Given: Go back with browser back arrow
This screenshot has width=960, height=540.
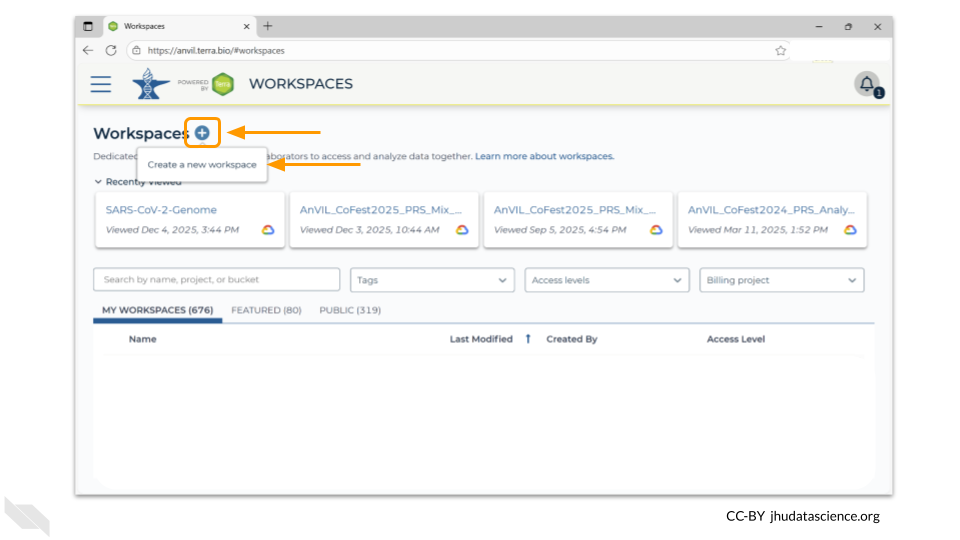Looking at the screenshot, I should click(x=88, y=50).
